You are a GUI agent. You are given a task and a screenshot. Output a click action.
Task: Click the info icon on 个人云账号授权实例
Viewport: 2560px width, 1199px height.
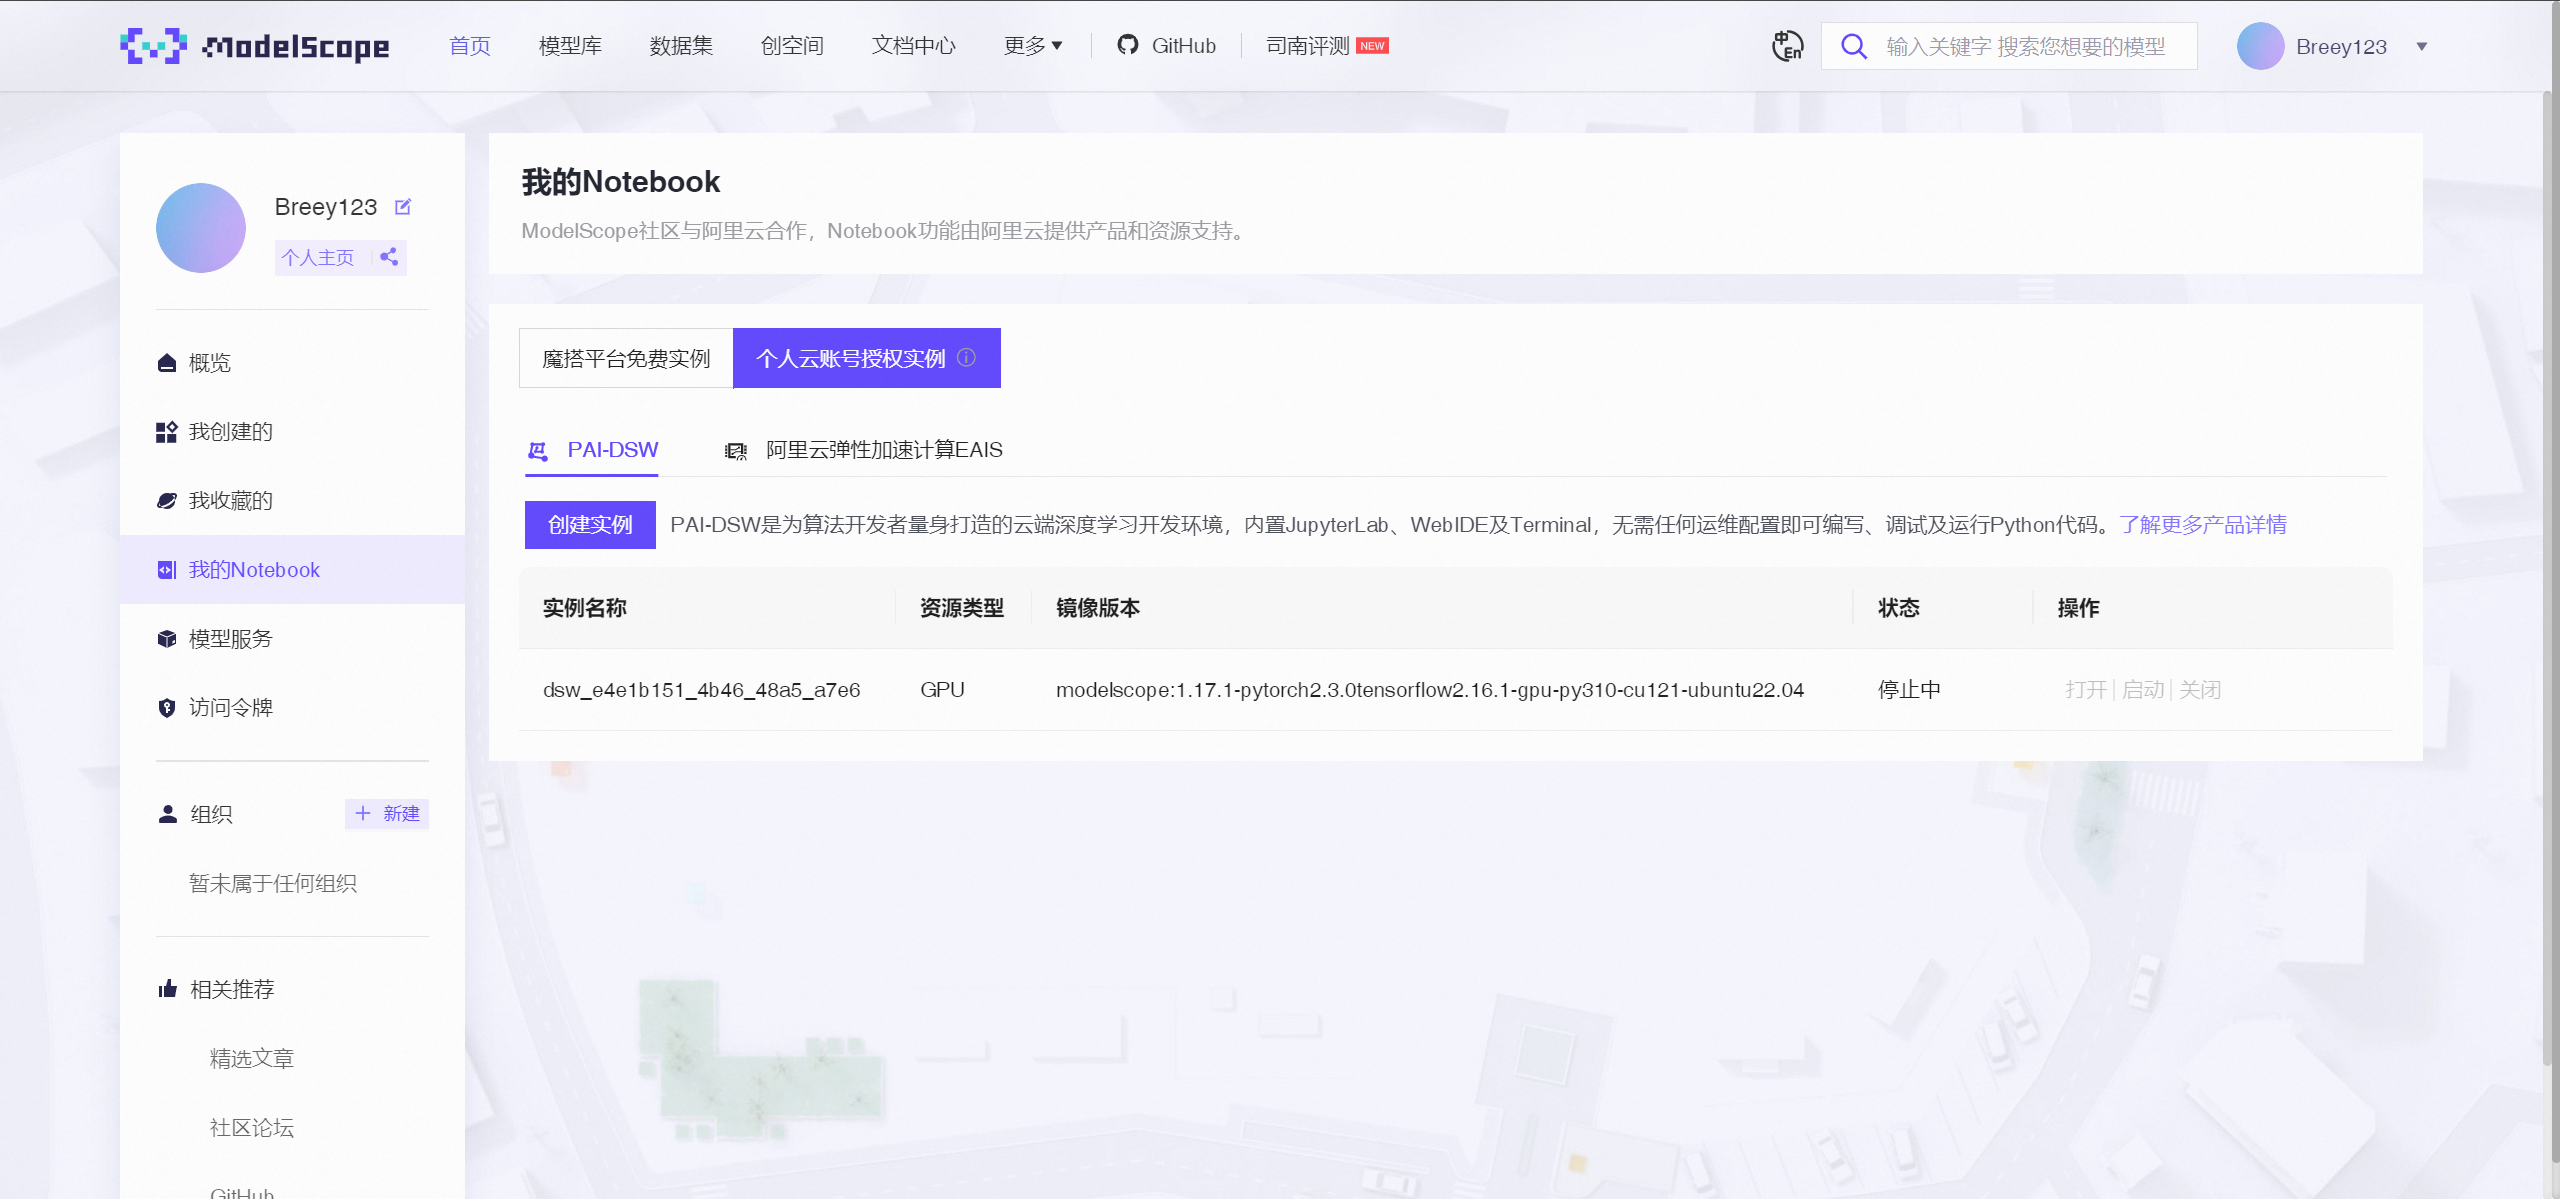tap(966, 357)
